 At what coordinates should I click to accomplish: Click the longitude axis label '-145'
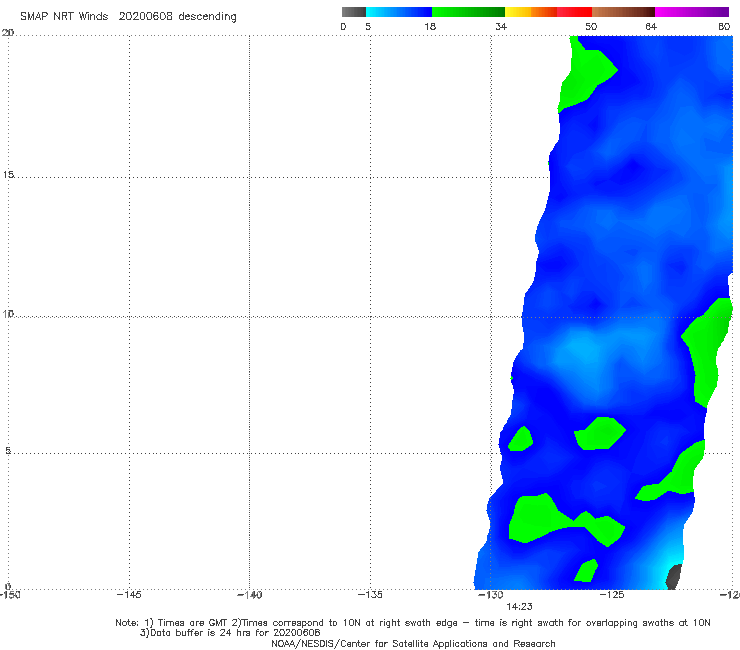[x=129, y=595]
